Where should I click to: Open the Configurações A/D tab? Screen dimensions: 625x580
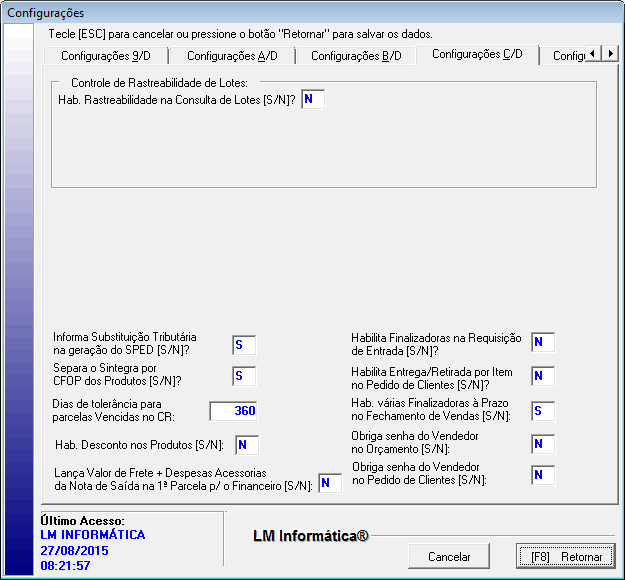click(x=231, y=56)
